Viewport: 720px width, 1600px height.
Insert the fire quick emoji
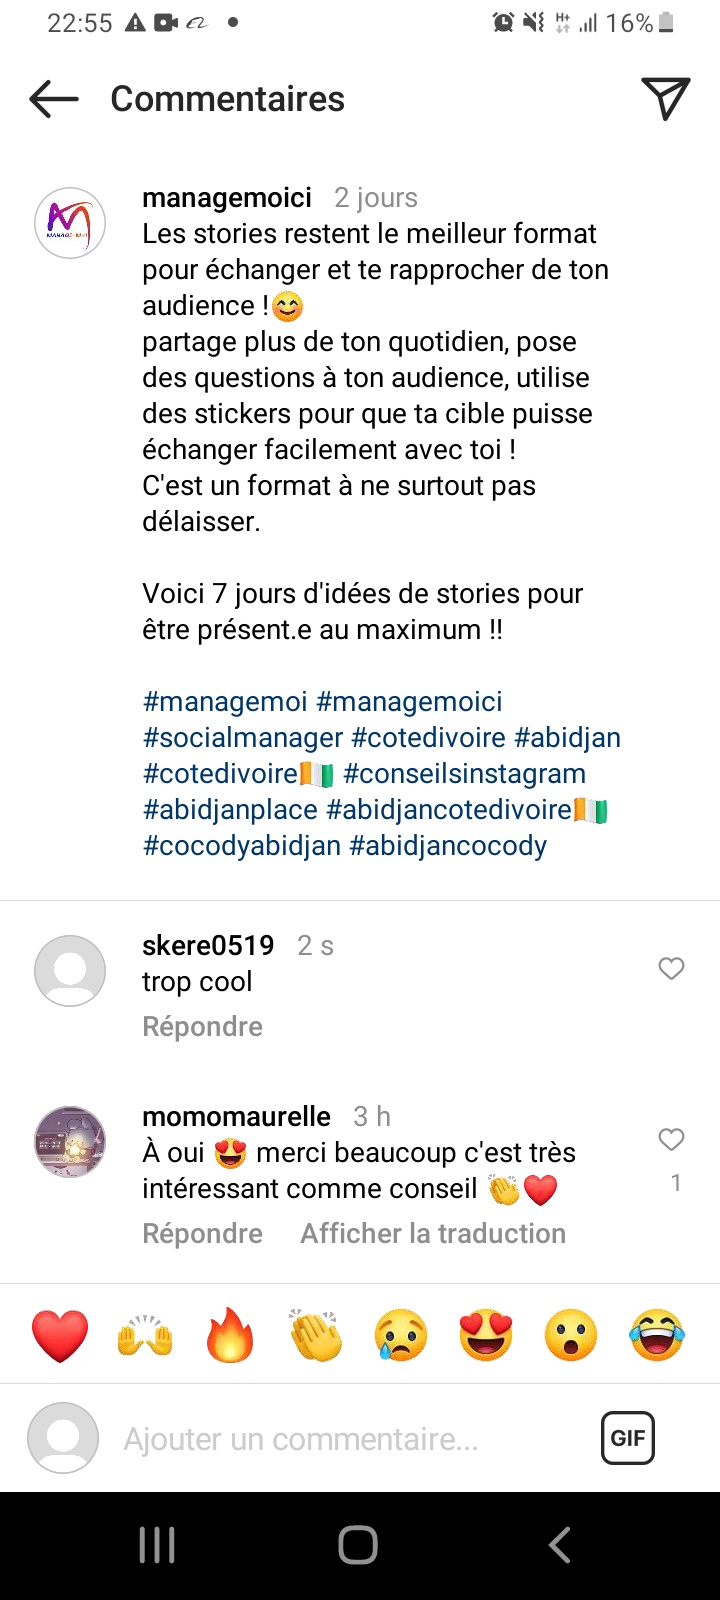tap(230, 1335)
